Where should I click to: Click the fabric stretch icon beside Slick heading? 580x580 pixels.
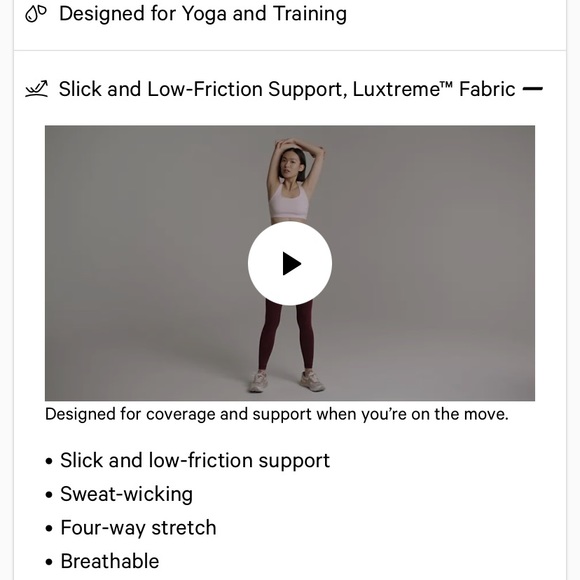point(36,89)
